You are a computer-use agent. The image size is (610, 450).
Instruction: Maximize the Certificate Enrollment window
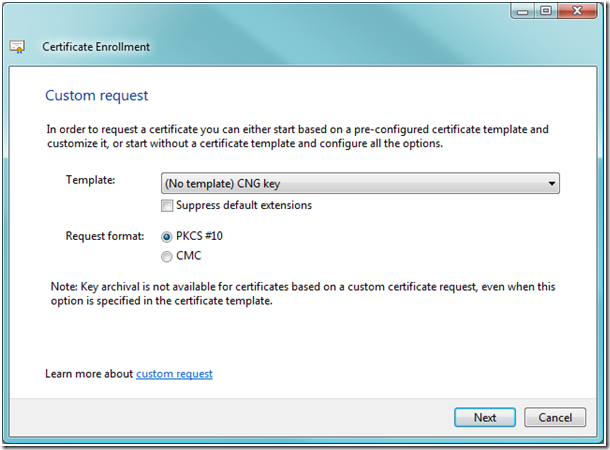pyautogui.click(x=546, y=11)
